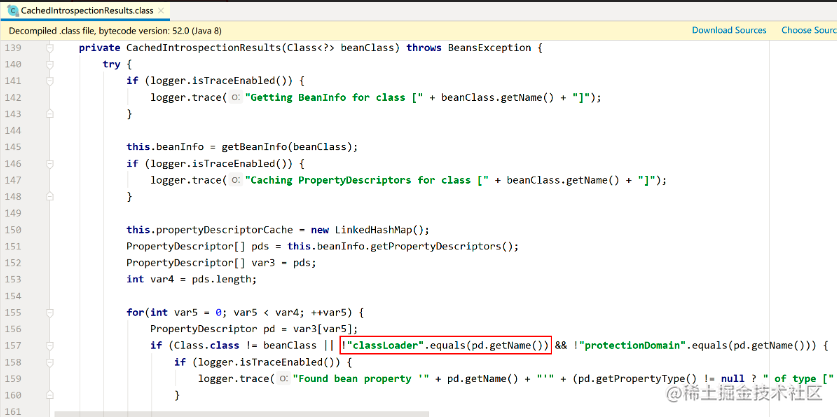Viewport: 837px width, 417px height.
Task: Collapse the try block fold at line 140
Action: click(50, 65)
